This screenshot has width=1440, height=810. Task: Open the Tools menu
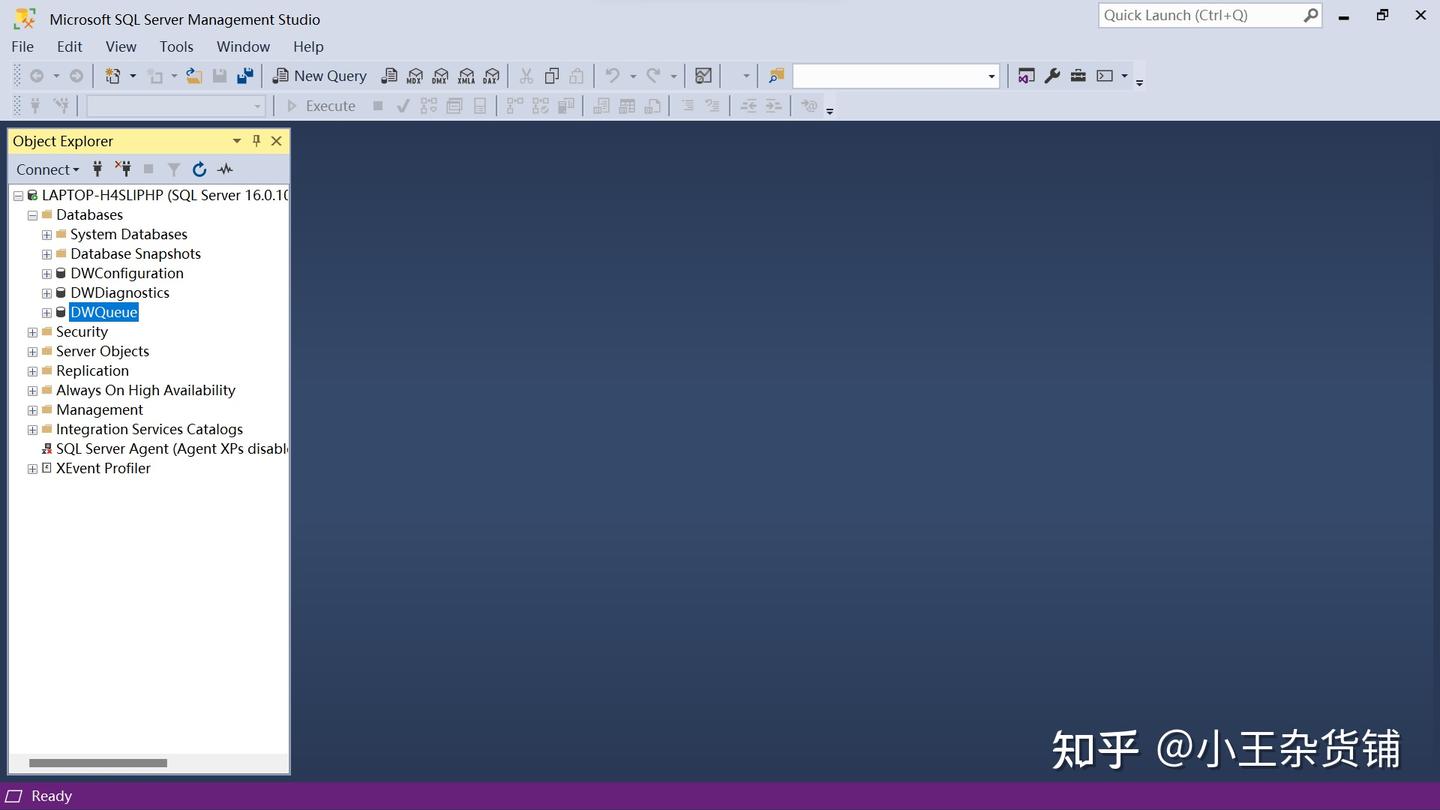point(176,46)
